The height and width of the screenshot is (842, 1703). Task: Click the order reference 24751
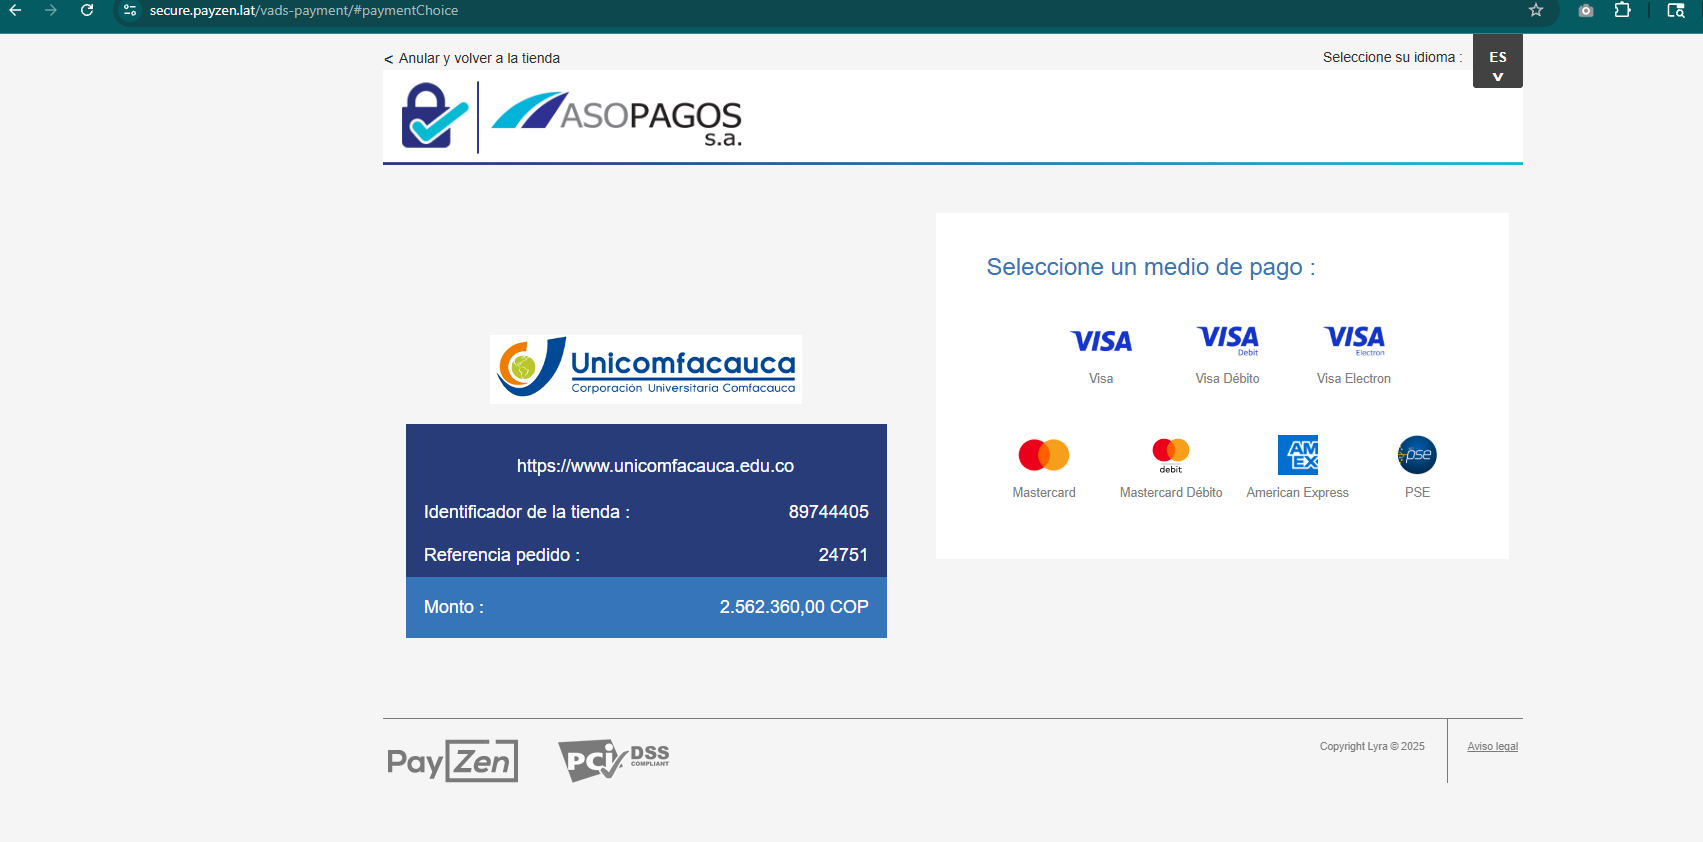(x=843, y=555)
